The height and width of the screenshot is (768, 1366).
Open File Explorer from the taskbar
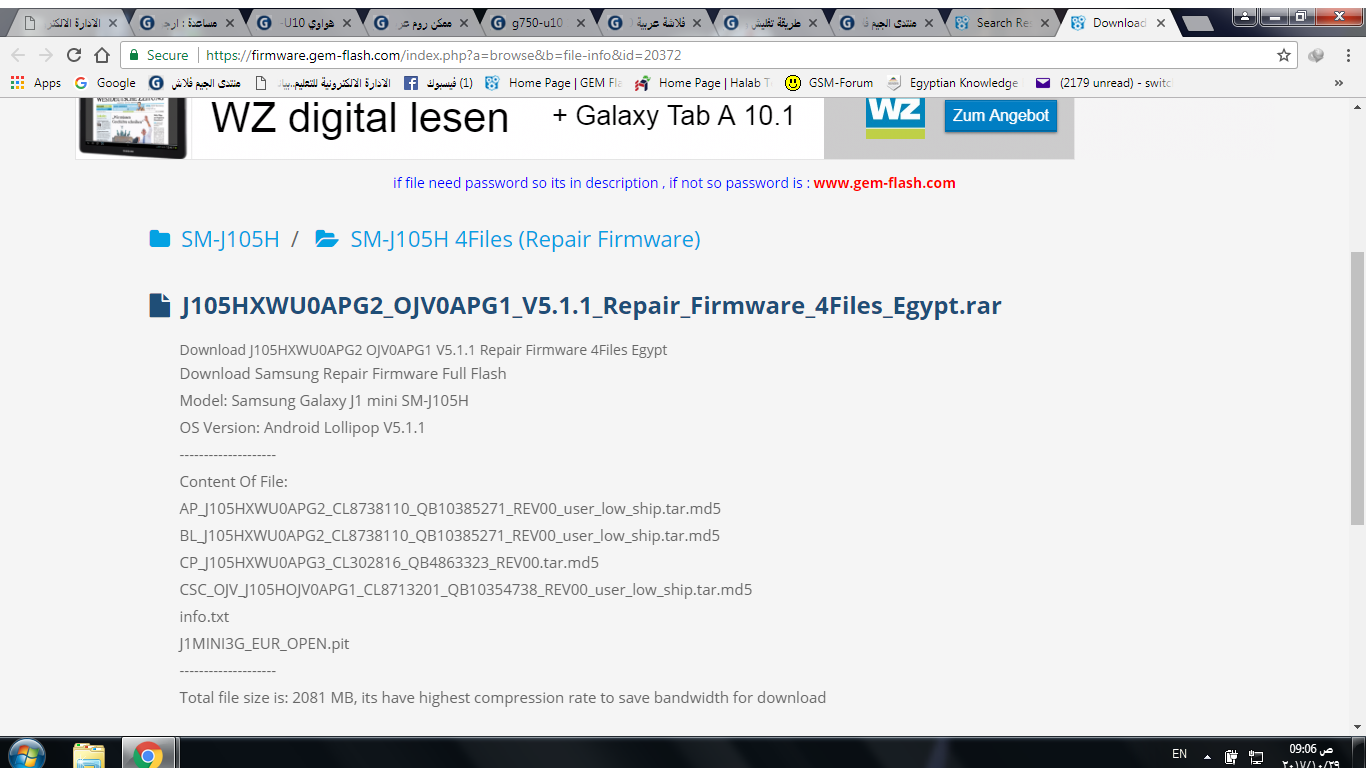[89, 754]
